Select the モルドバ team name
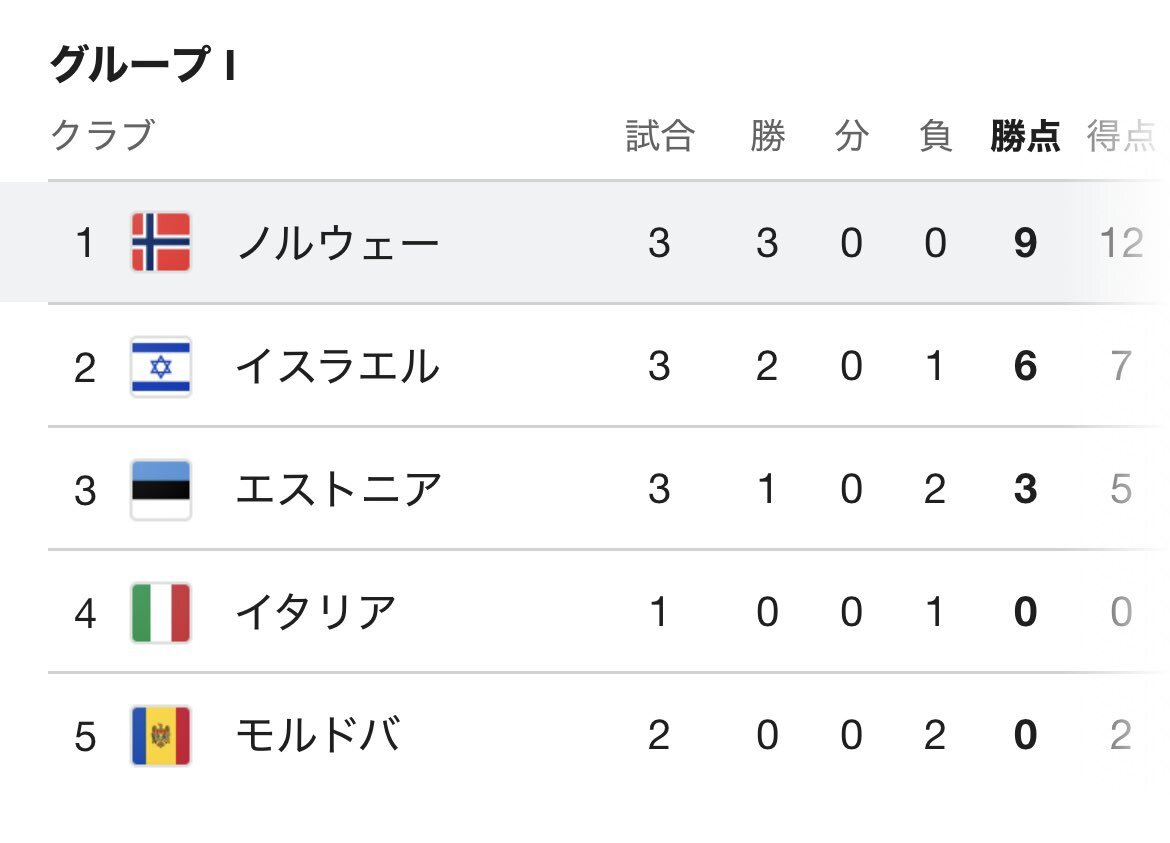The height and width of the screenshot is (843, 1170). click(319, 736)
